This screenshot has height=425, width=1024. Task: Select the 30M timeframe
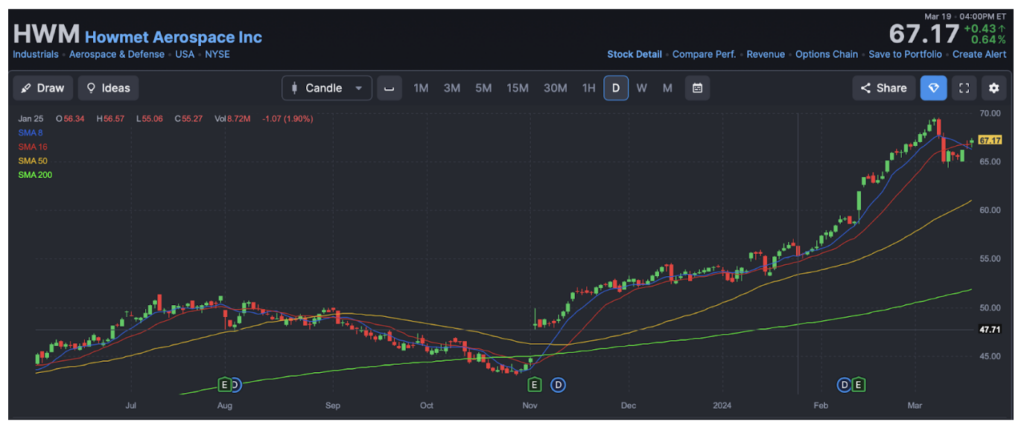tap(555, 88)
